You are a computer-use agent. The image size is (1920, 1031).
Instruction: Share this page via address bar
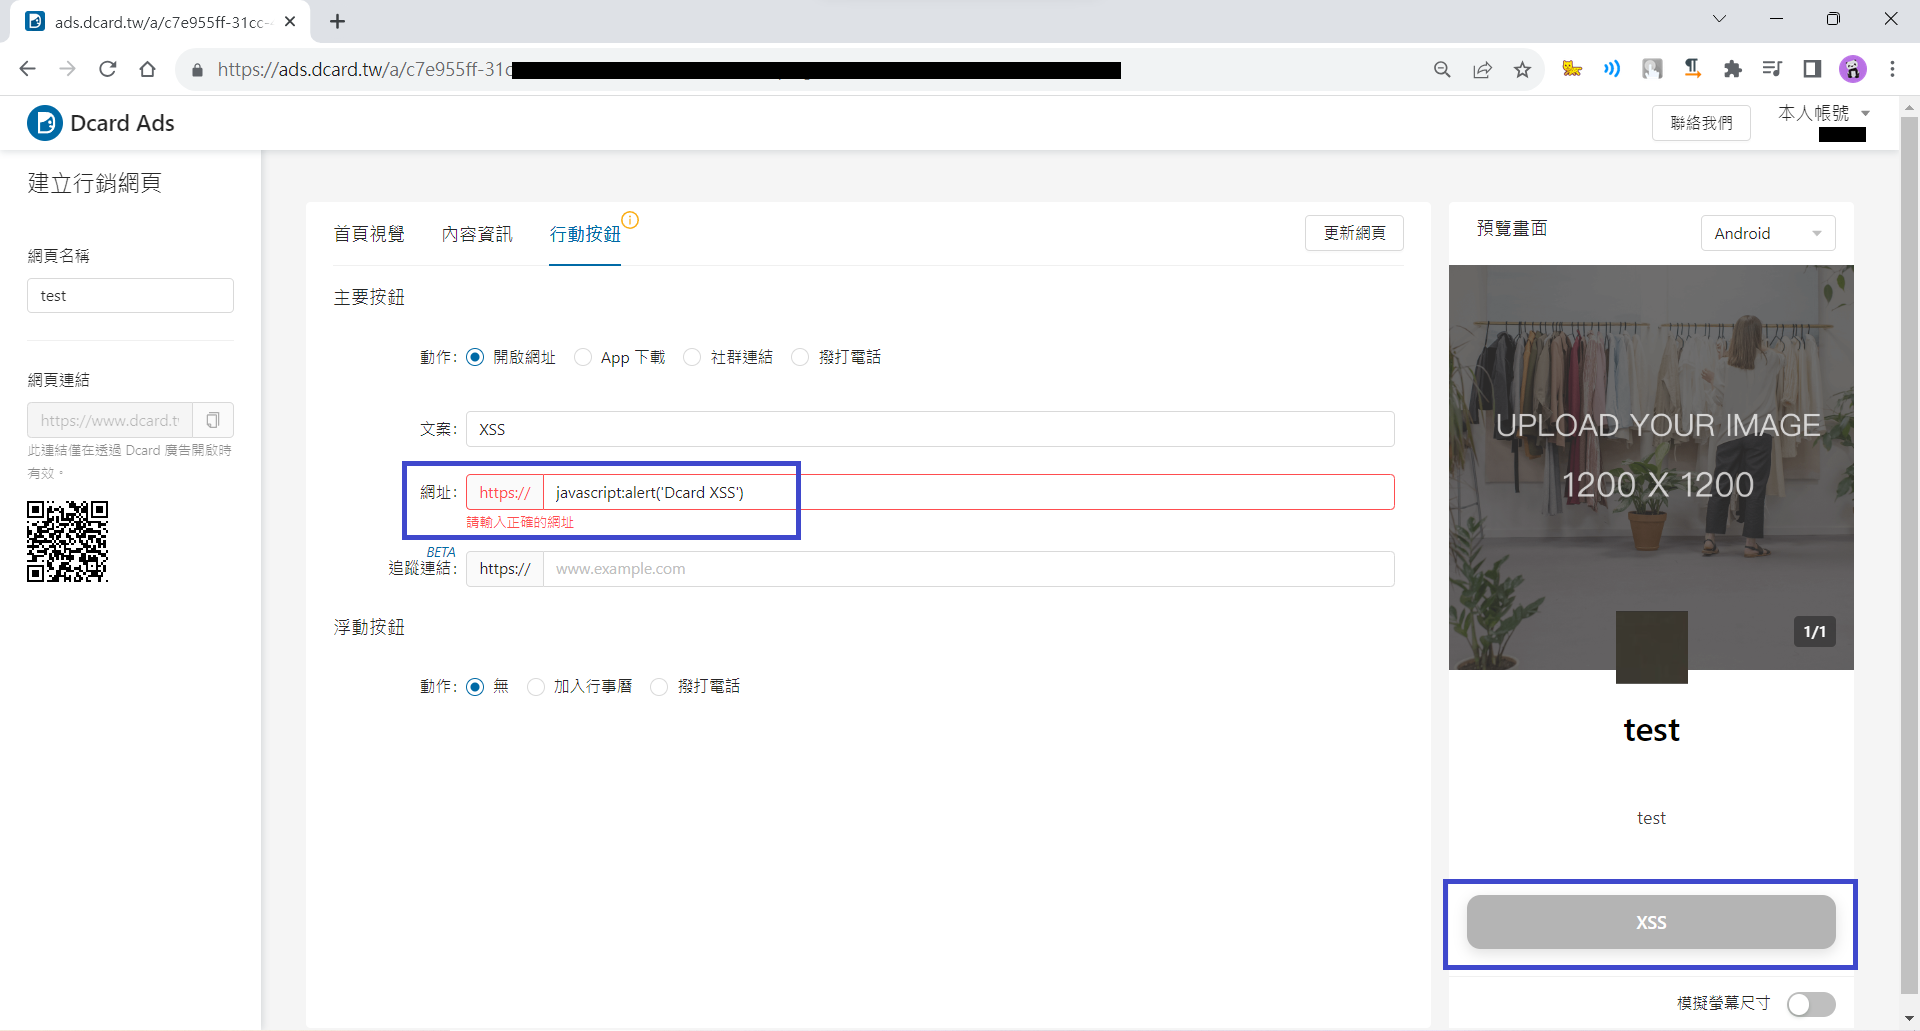pyautogui.click(x=1482, y=69)
